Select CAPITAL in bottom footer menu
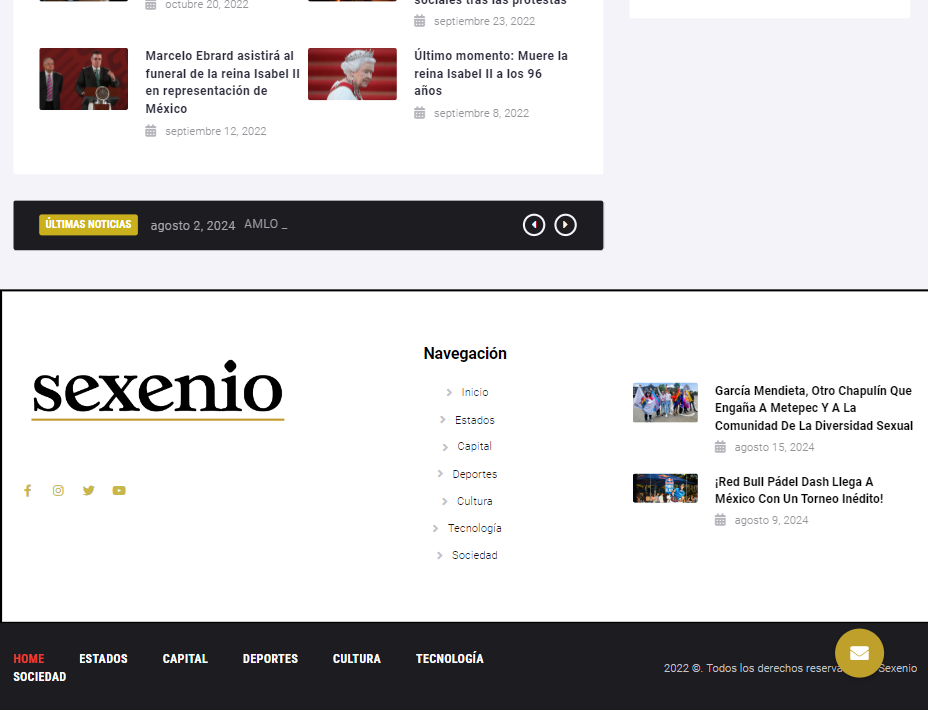Viewport: 928px width, 710px height. pos(185,659)
